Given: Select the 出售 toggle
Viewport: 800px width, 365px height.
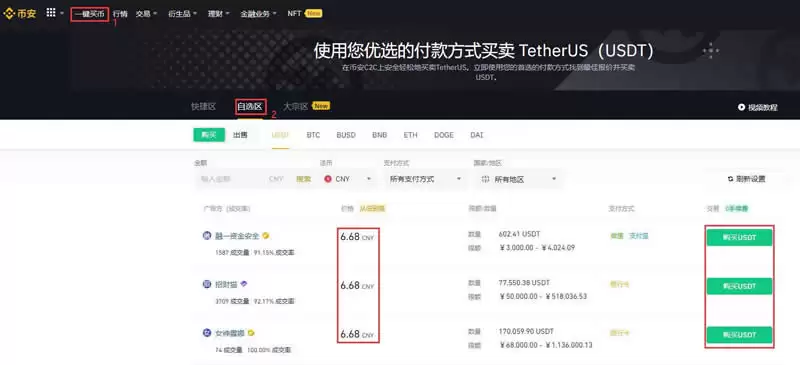Looking at the screenshot, I should 240,135.
